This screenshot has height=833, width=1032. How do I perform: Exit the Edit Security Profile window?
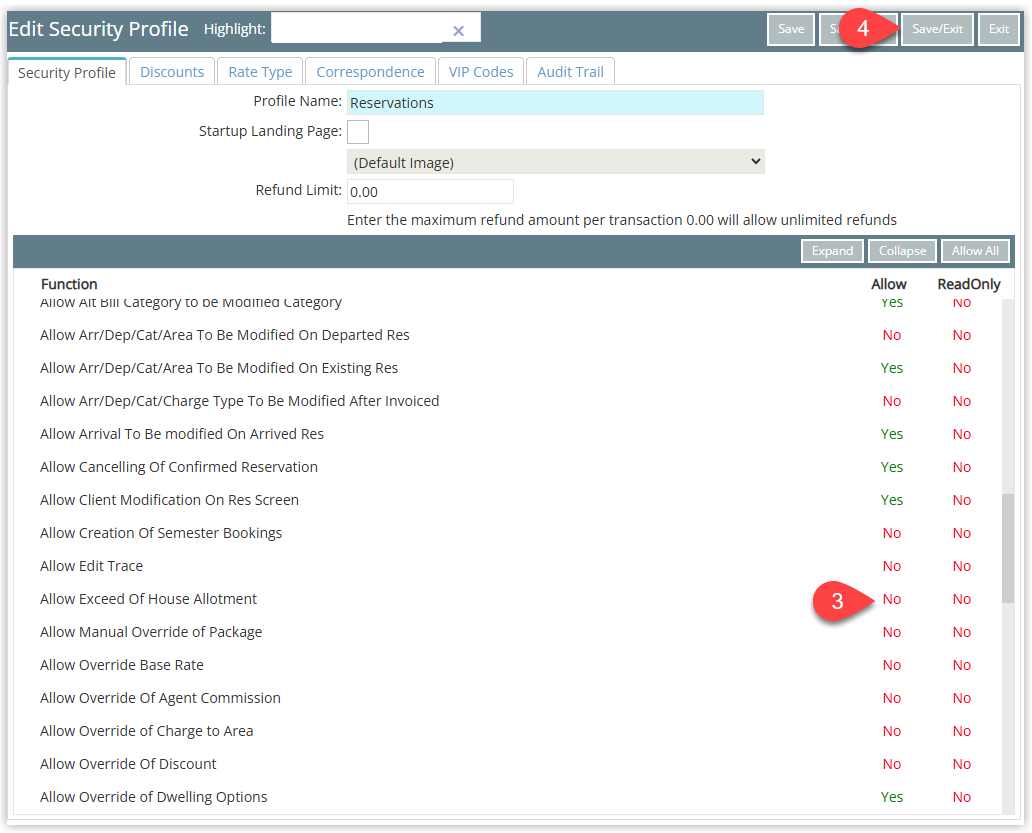998,29
